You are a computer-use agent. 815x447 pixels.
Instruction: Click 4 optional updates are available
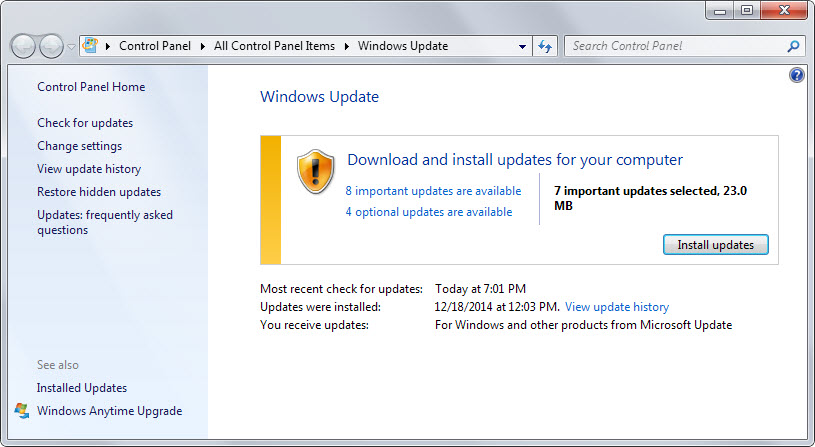click(x=429, y=212)
